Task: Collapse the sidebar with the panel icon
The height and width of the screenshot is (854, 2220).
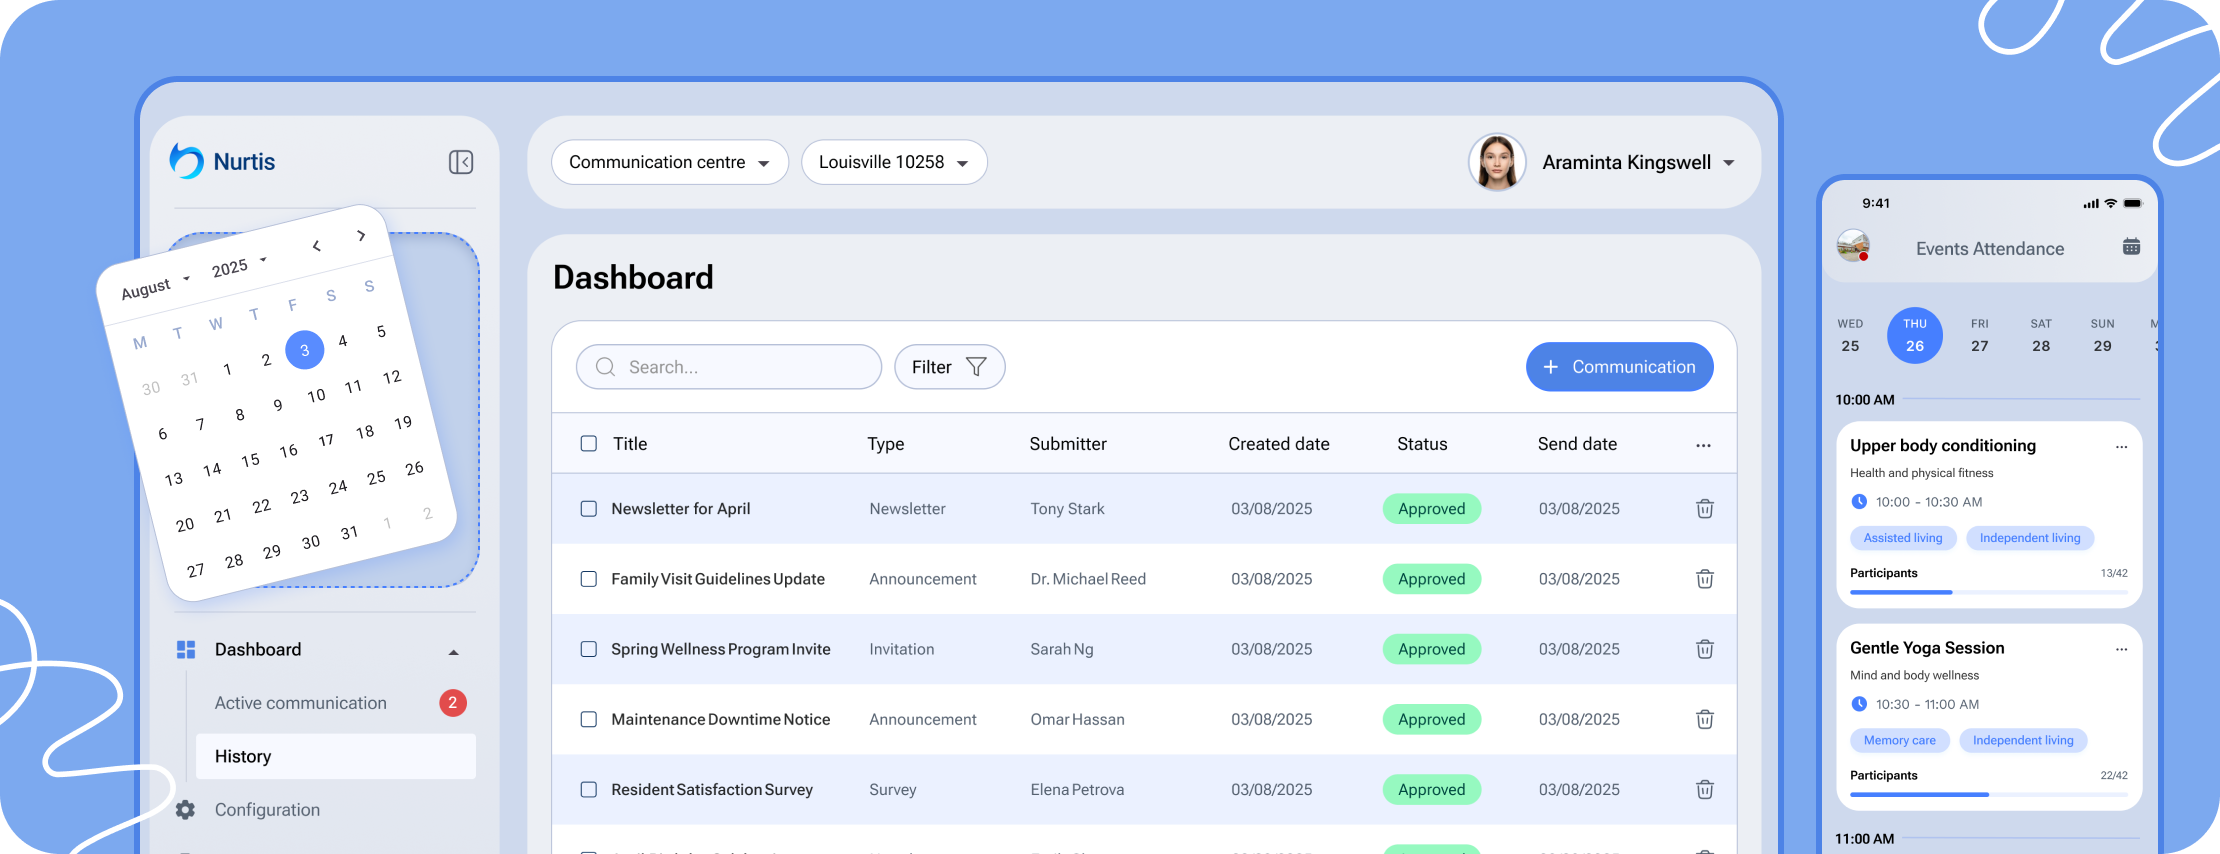Action: pos(460,162)
